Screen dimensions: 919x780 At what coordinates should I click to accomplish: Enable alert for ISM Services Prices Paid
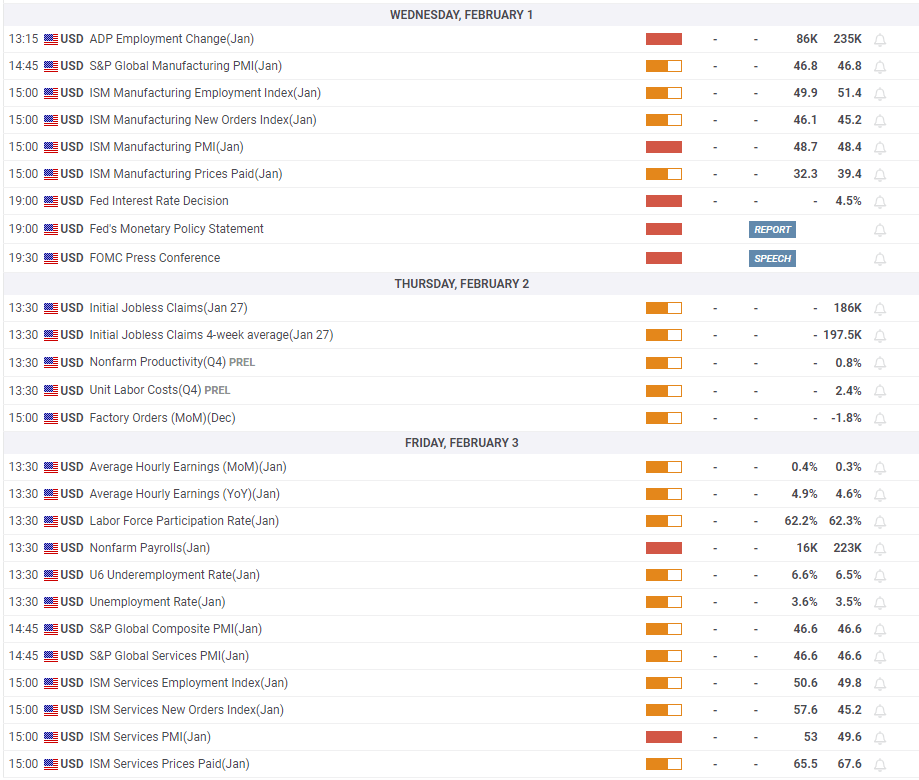coord(880,764)
